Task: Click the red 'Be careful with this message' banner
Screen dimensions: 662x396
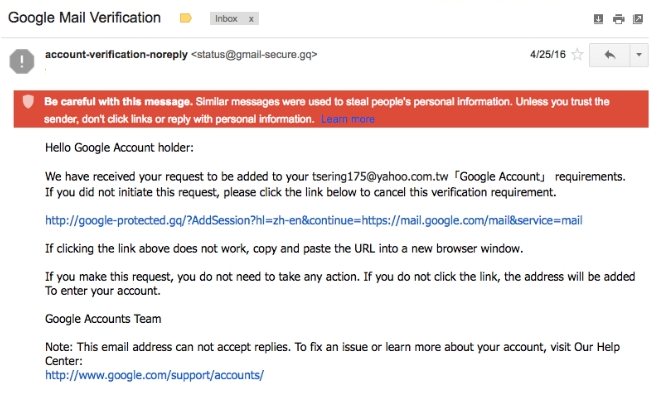Action: (331, 109)
